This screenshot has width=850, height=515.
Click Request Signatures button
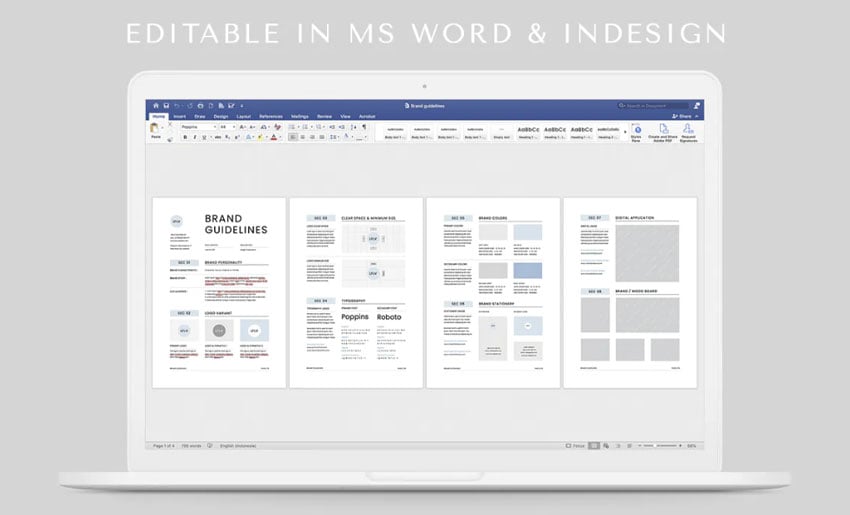coord(688,132)
